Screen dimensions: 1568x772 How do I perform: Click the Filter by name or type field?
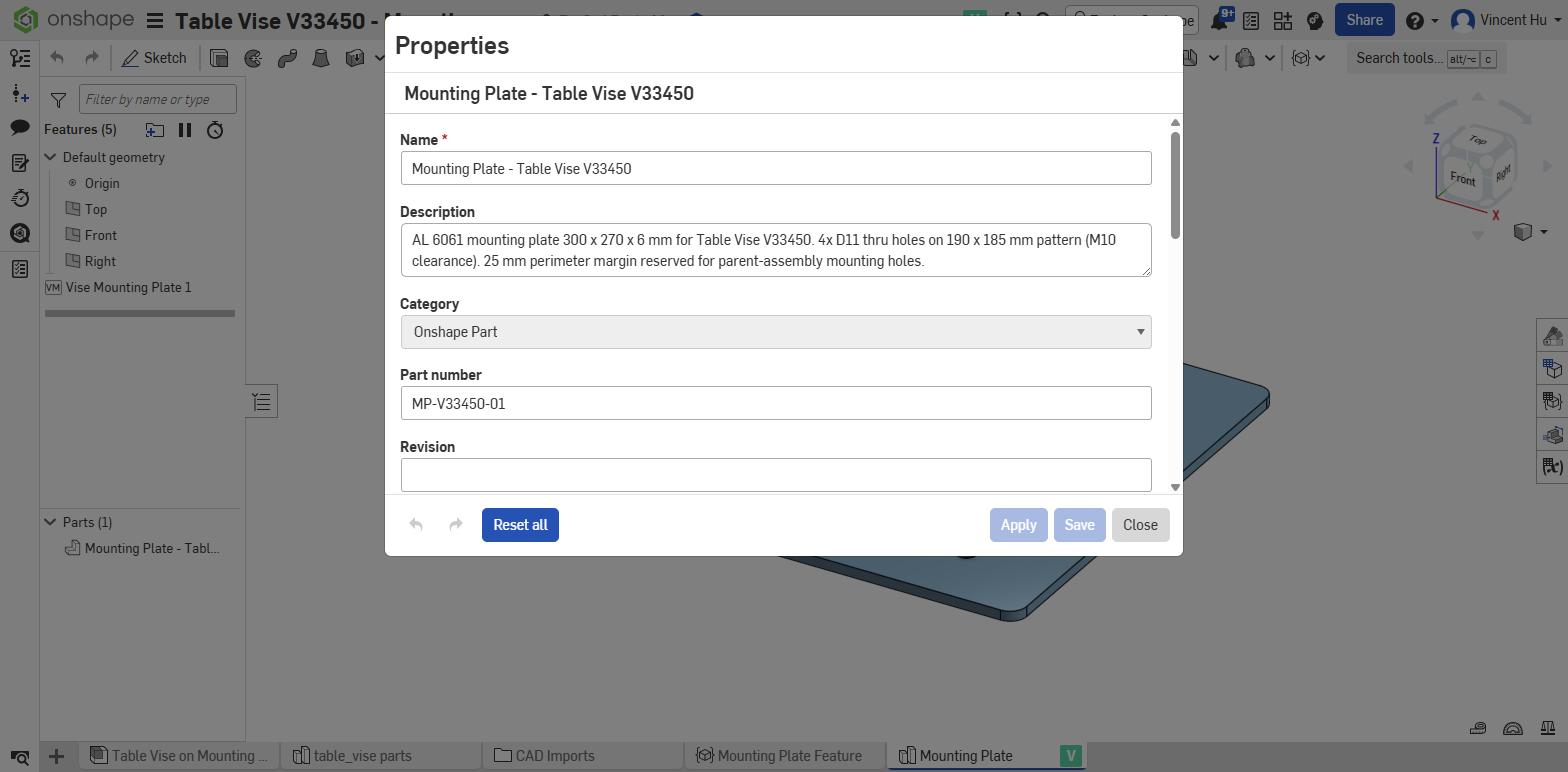[x=158, y=99]
